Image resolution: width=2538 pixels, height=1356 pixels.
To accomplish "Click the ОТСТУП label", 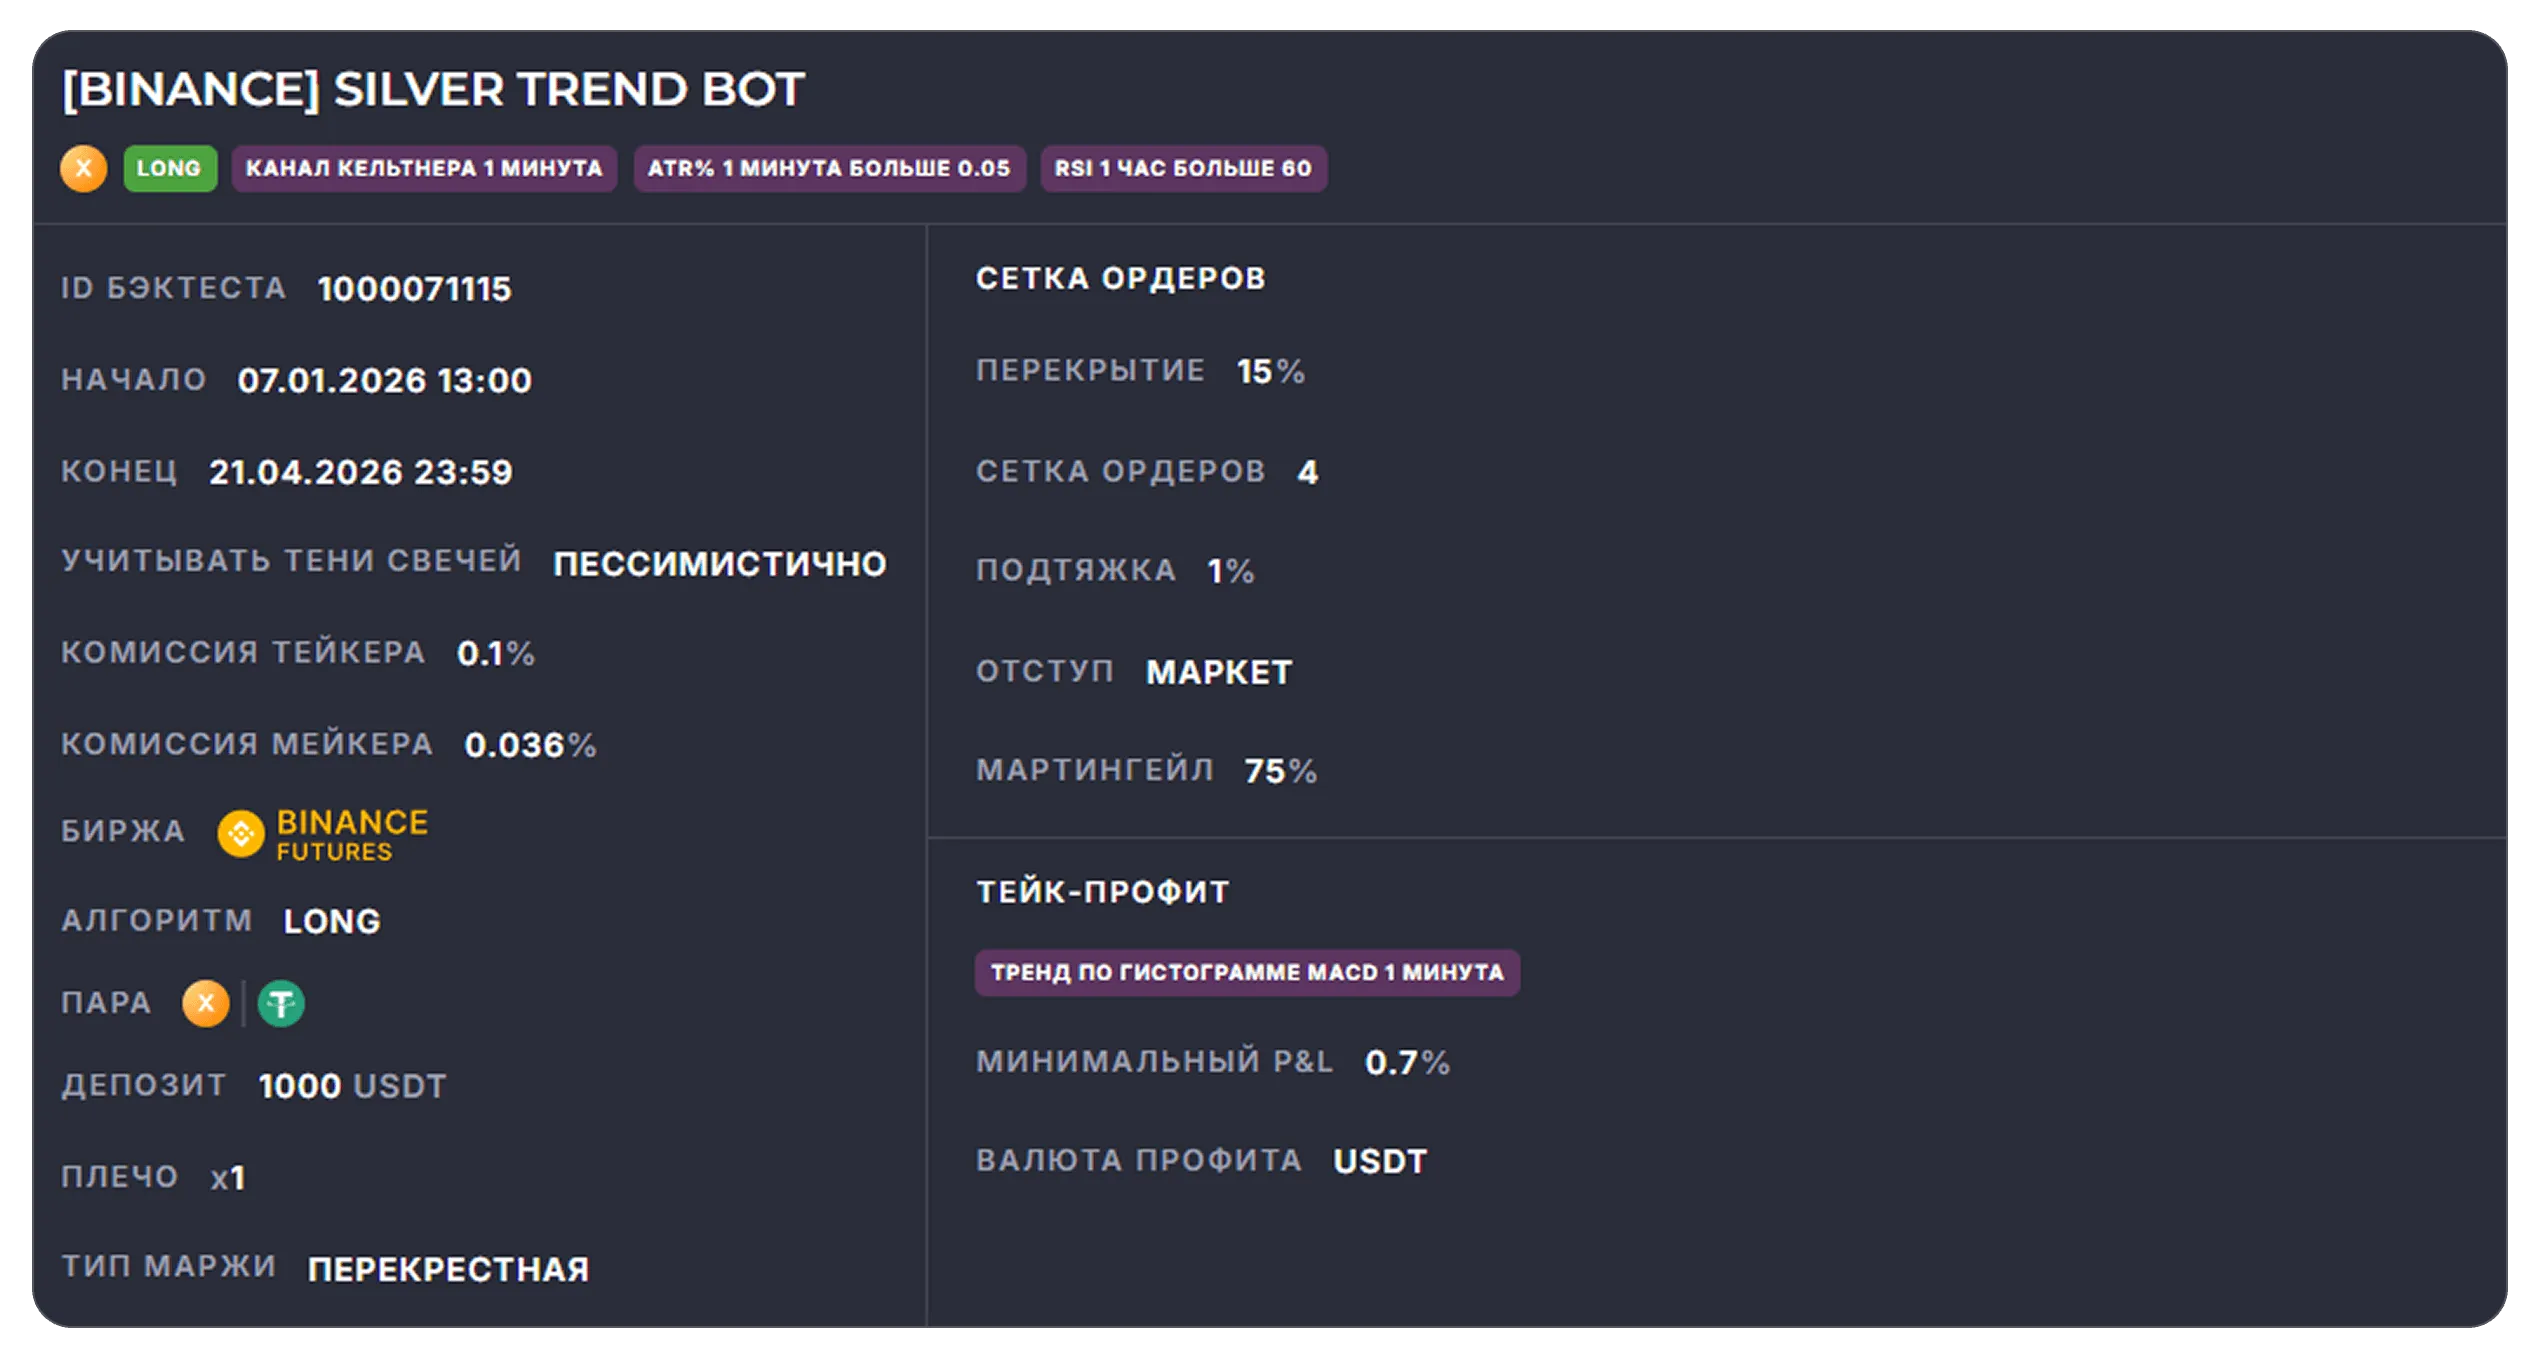I will (1045, 670).
